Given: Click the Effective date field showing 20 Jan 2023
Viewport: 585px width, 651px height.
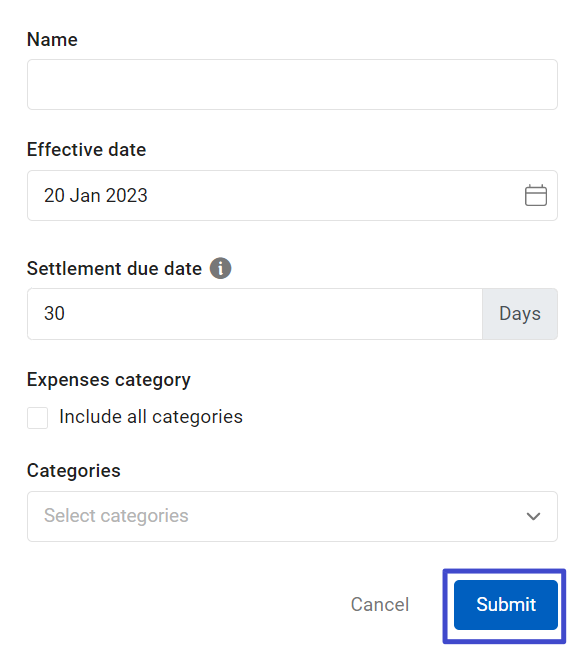Looking at the screenshot, I should (292, 195).
